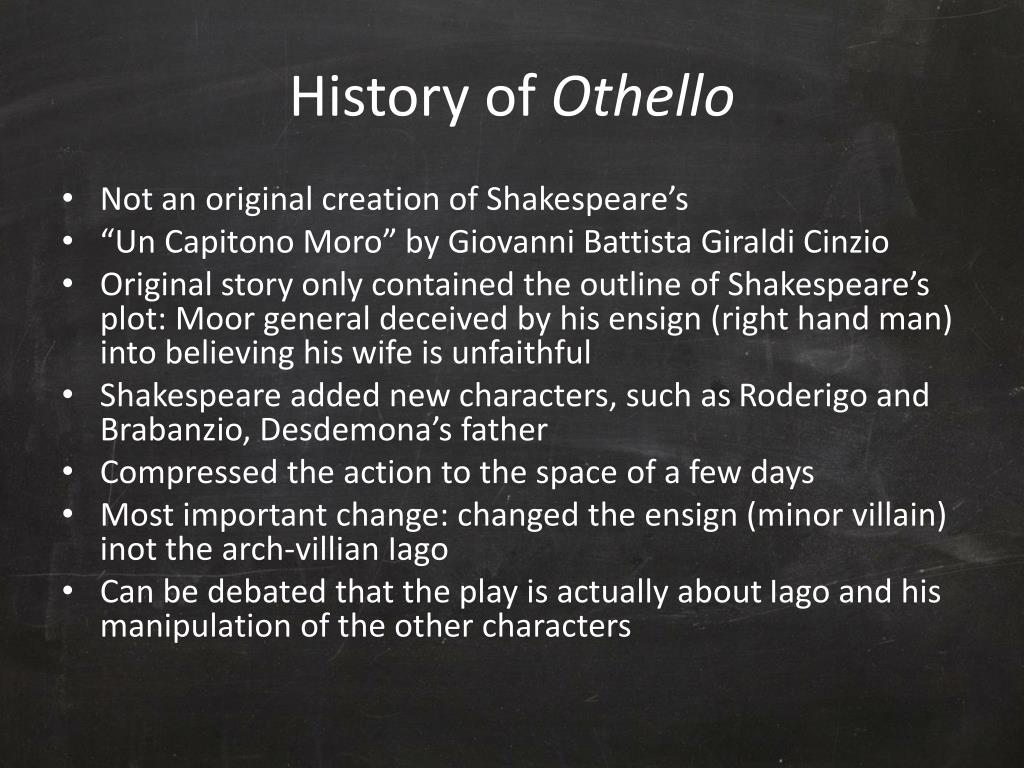The width and height of the screenshot is (1024, 768).
Task: Click the line "into believing his wife is unfaithful"
Action: click(345, 353)
